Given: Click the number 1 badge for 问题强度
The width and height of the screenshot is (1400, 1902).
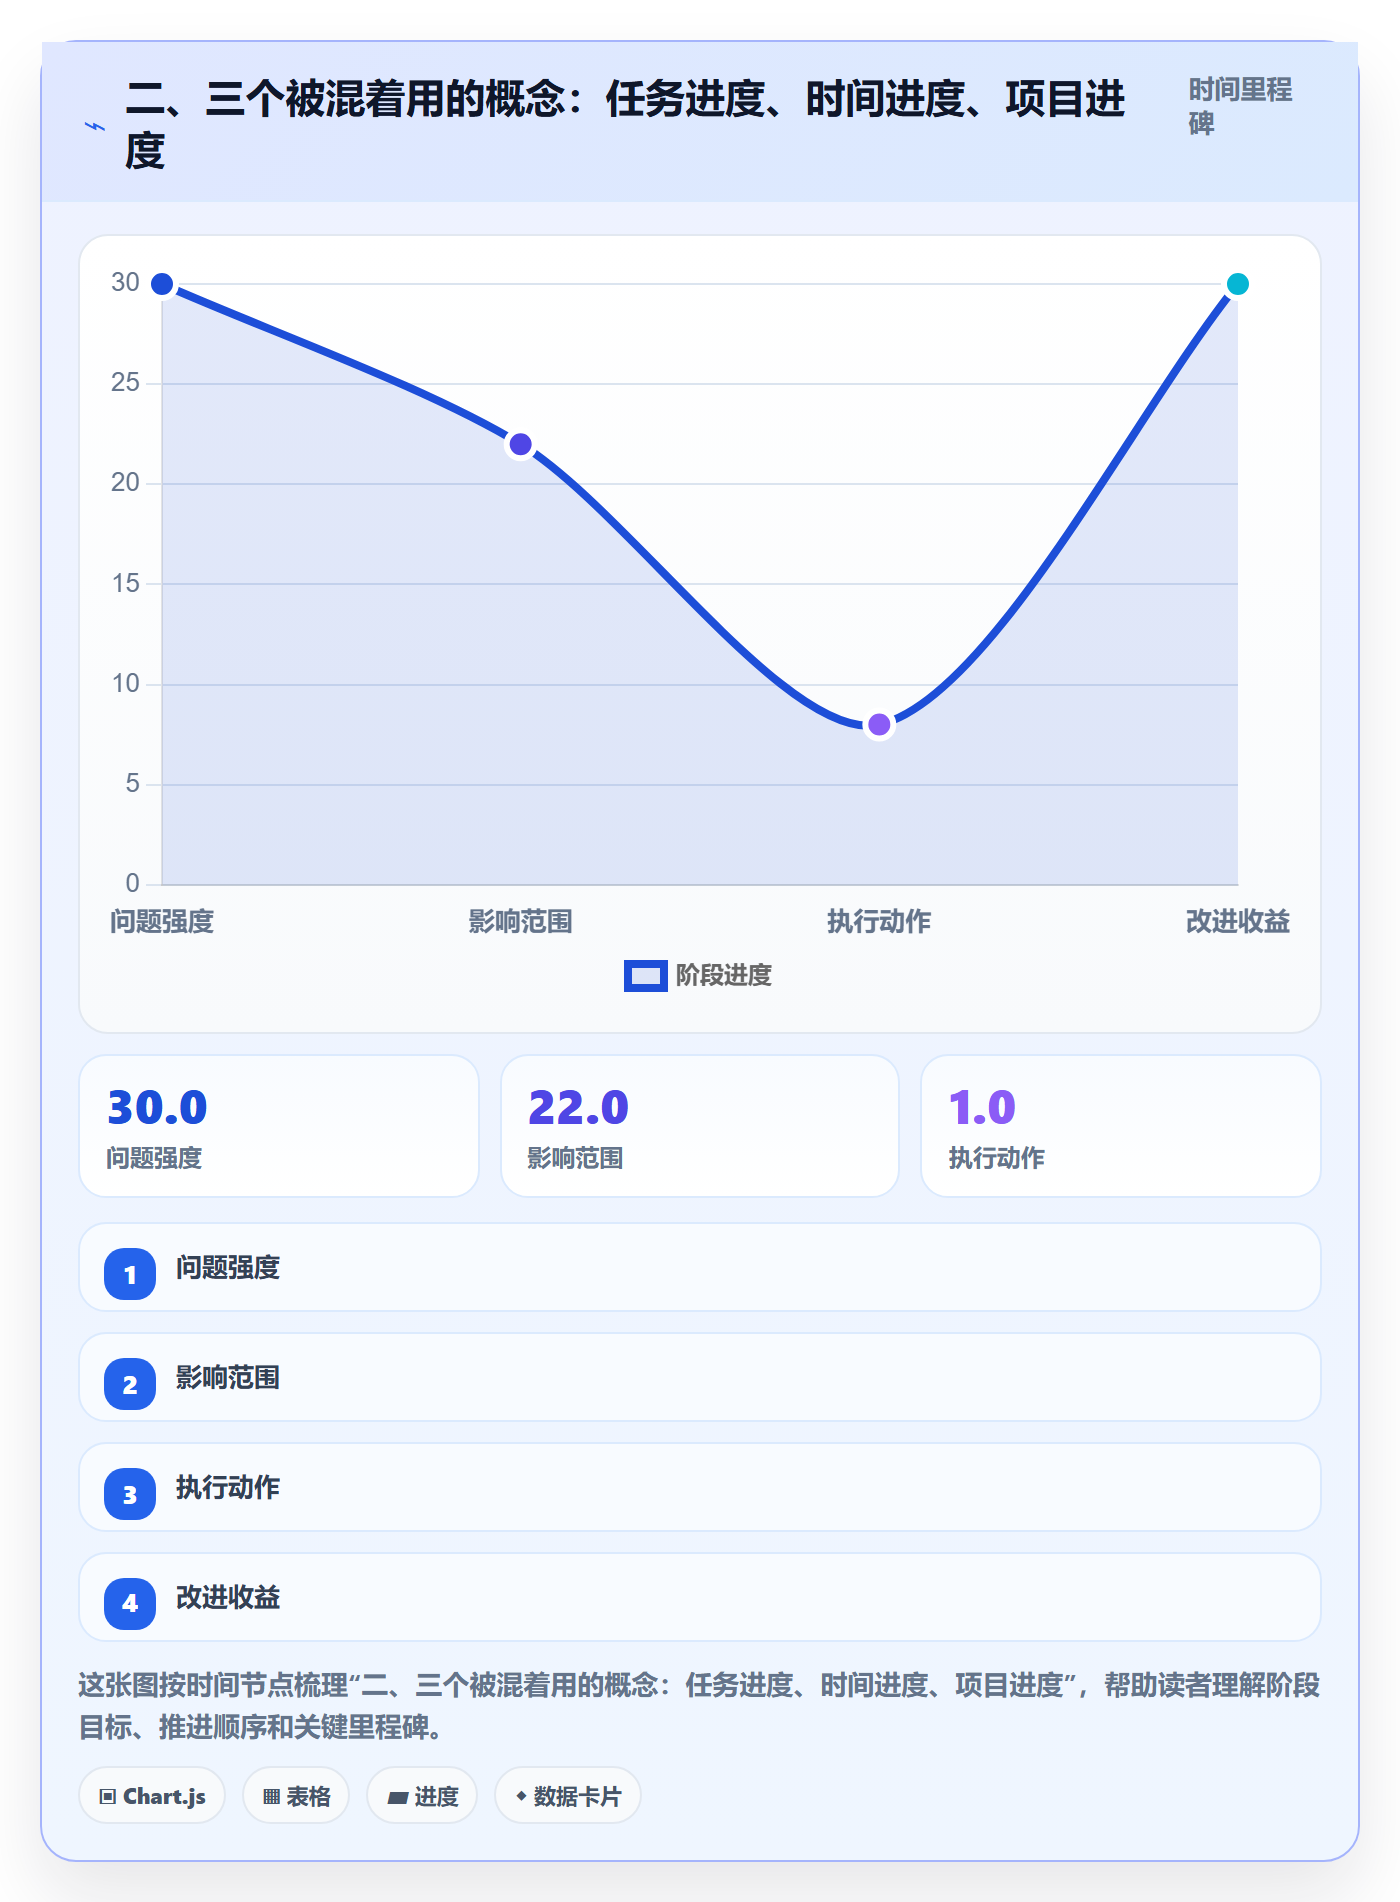Looking at the screenshot, I should (x=130, y=1274).
